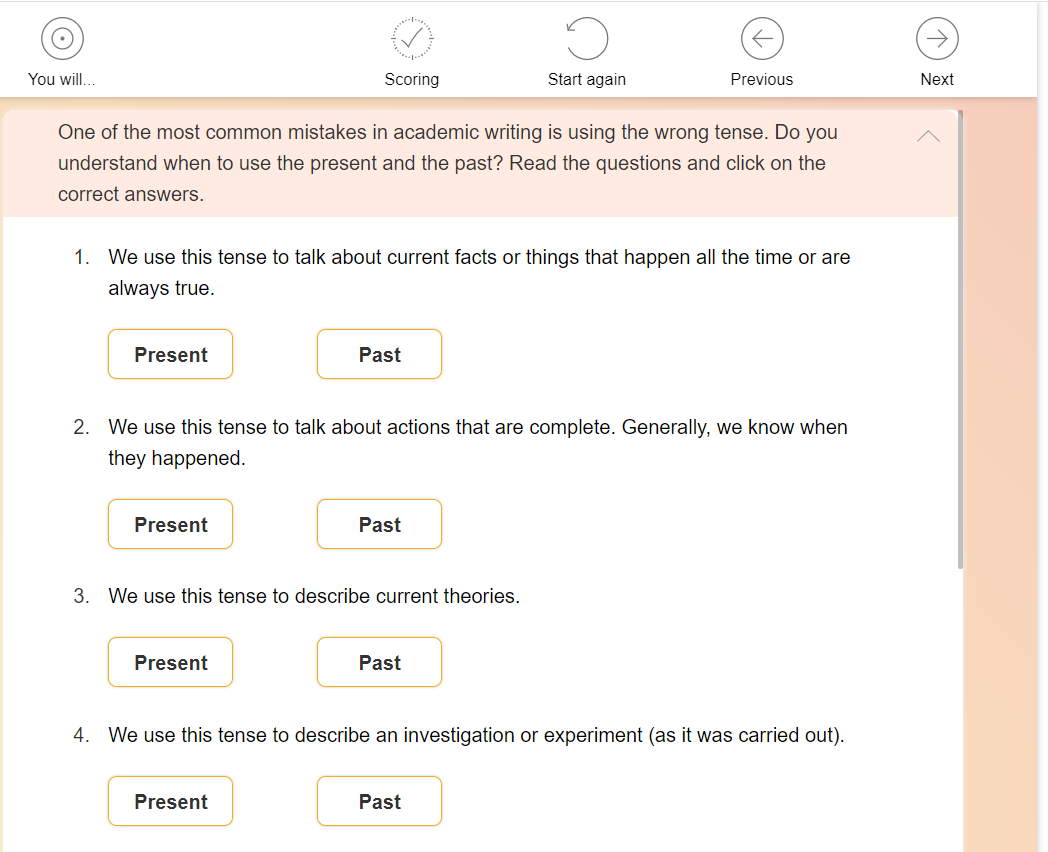Go back with the Previous arrow icon
Image resolution: width=1048 pixels, height=852 pixels.
[x=762, y=39]
